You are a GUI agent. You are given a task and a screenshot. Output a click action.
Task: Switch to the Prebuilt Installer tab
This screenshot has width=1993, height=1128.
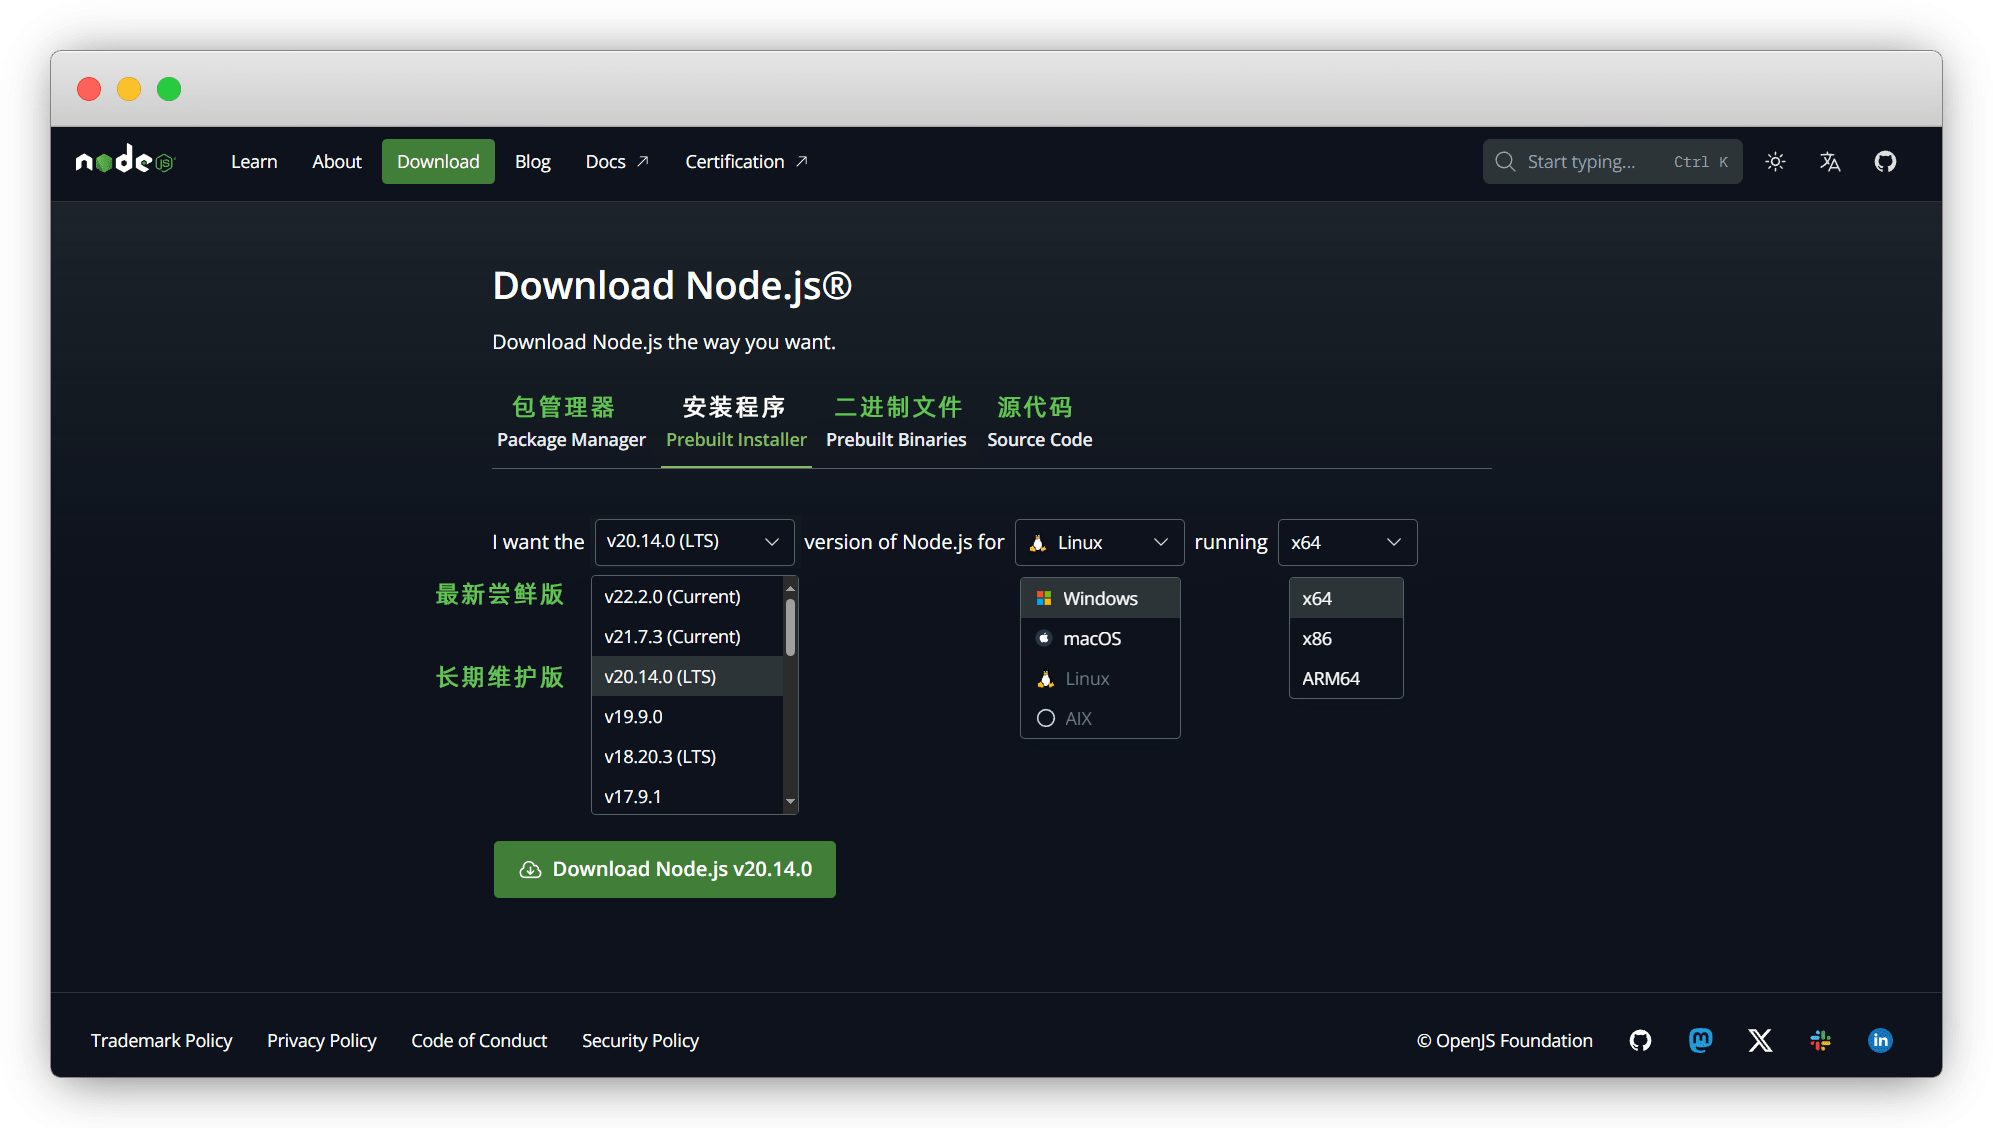point(736,439)
